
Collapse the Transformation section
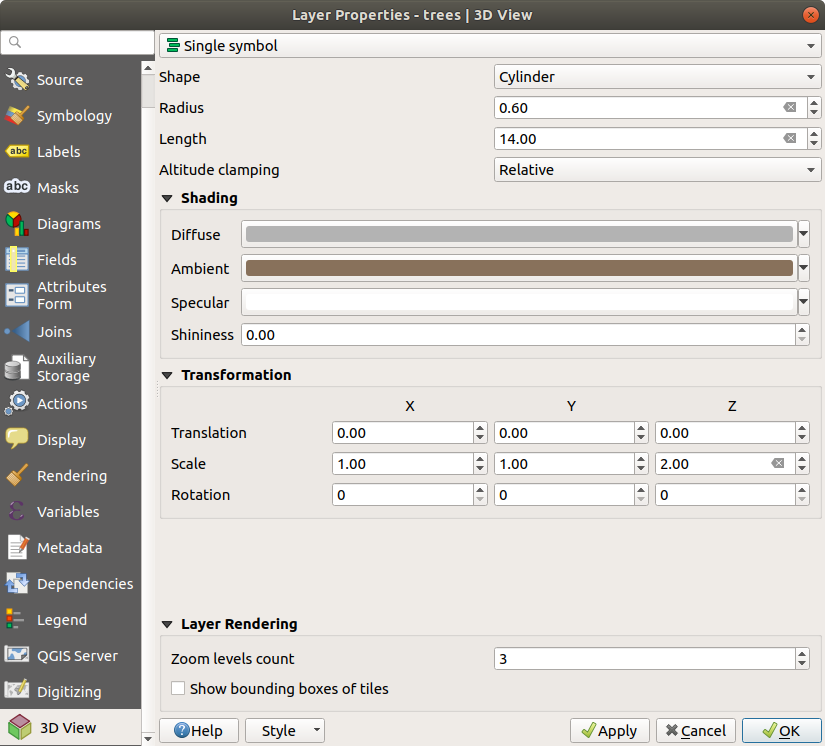167,376
